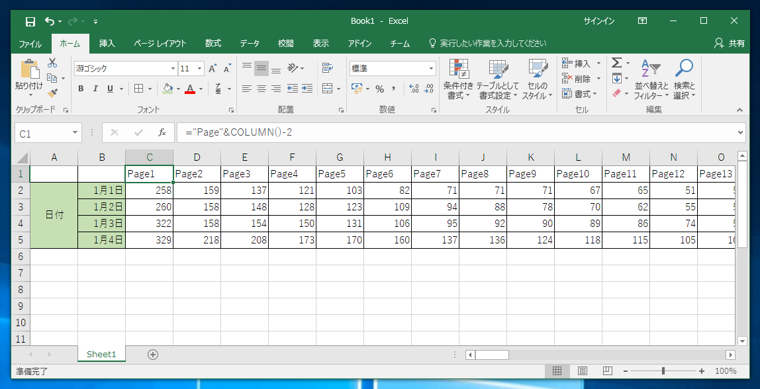
Task: Toggle middle vertical alignment
Action: pyautogui.click(x=261, y=68)
